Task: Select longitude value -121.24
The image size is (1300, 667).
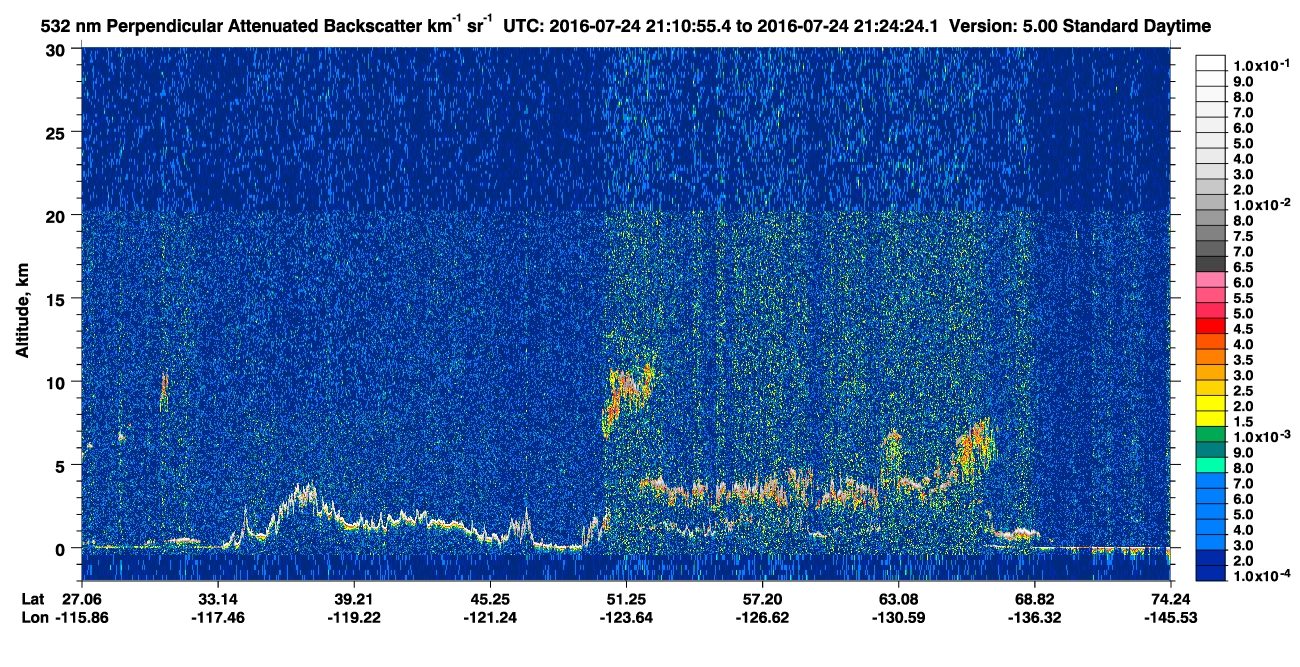Action: 490,618
